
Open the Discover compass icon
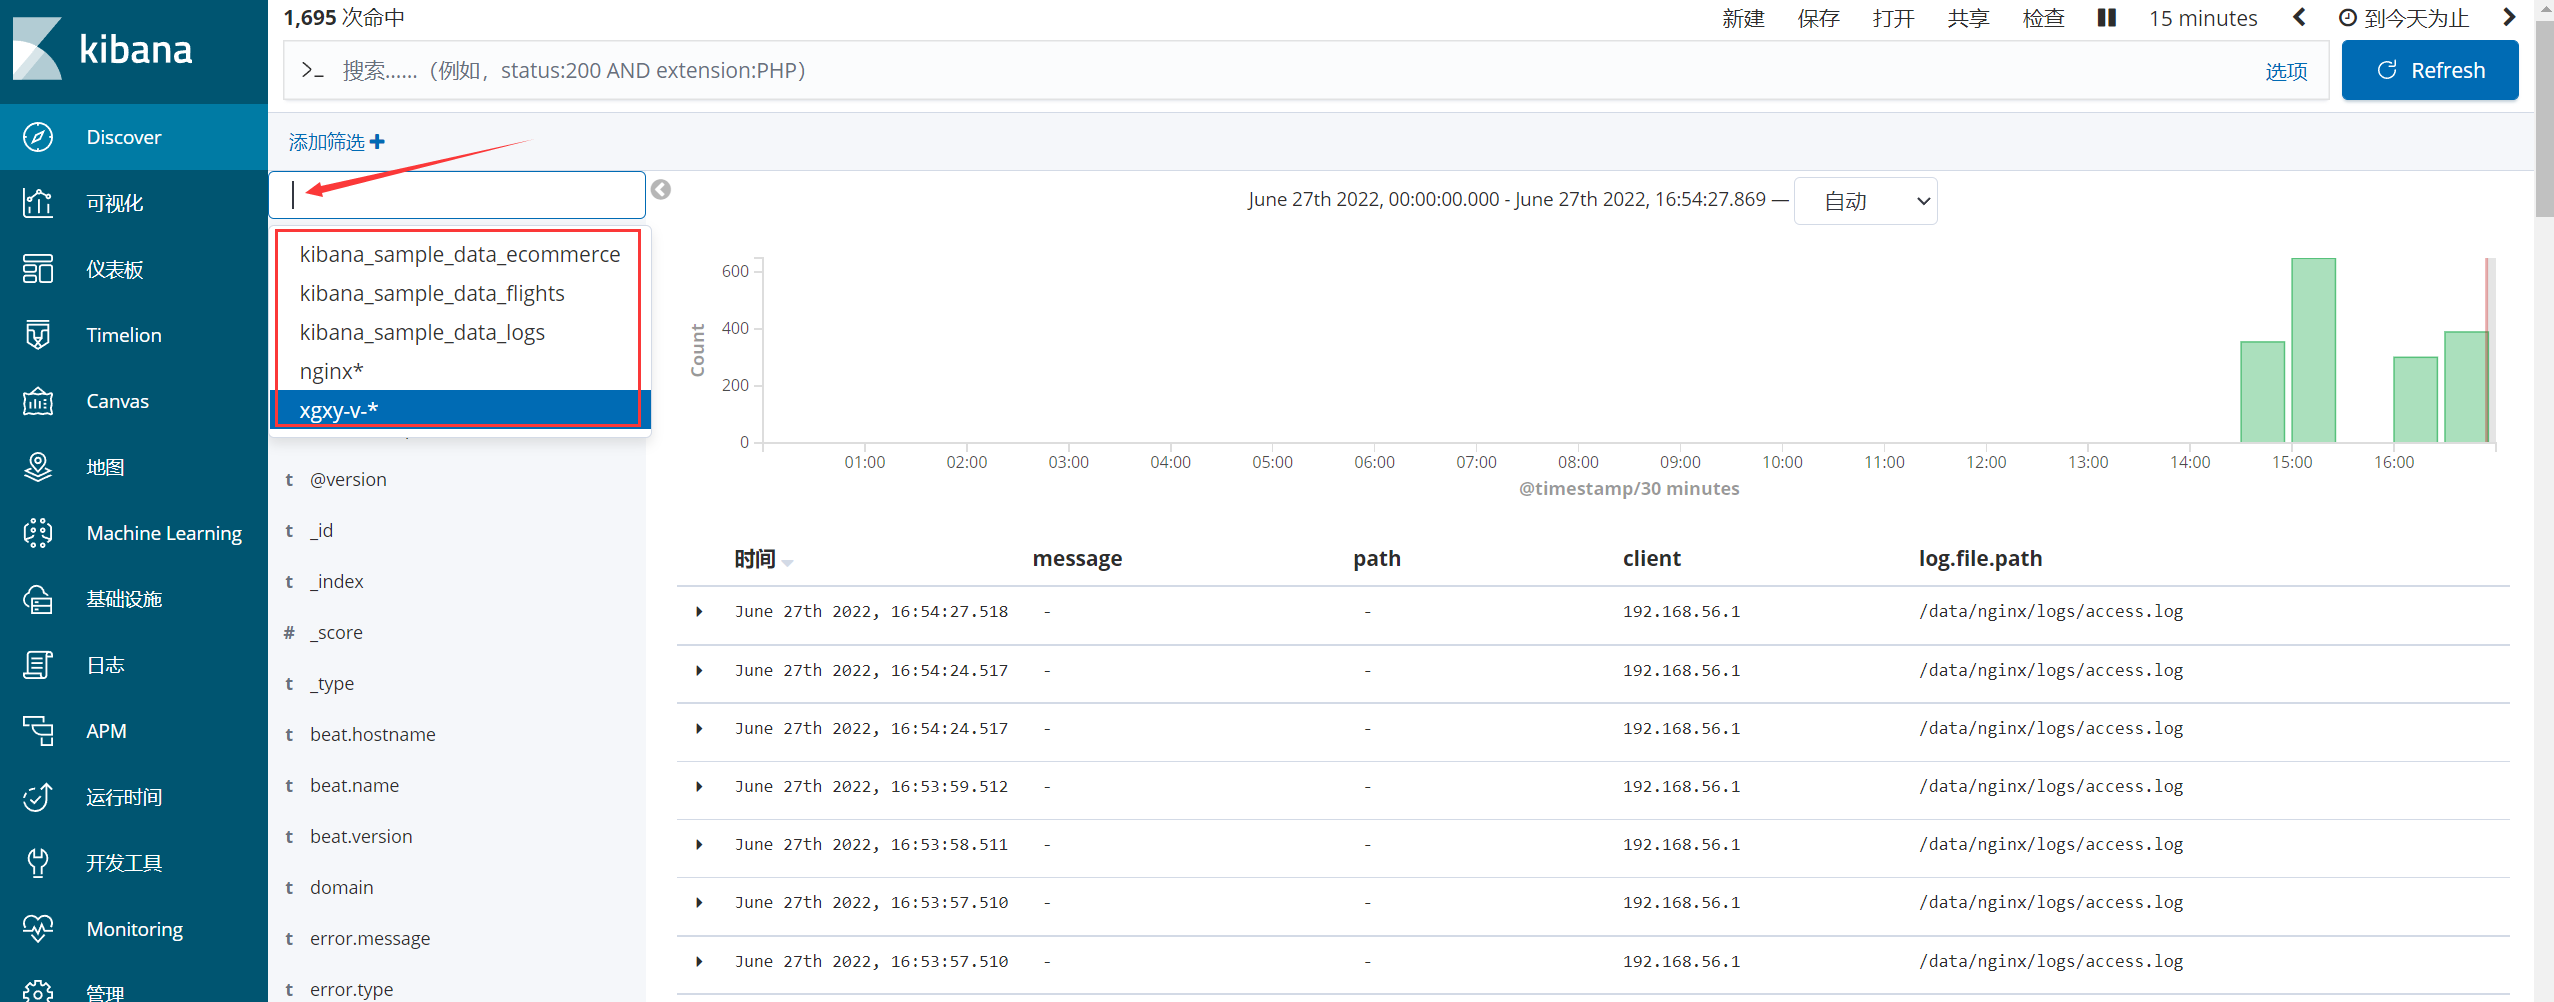38,137
